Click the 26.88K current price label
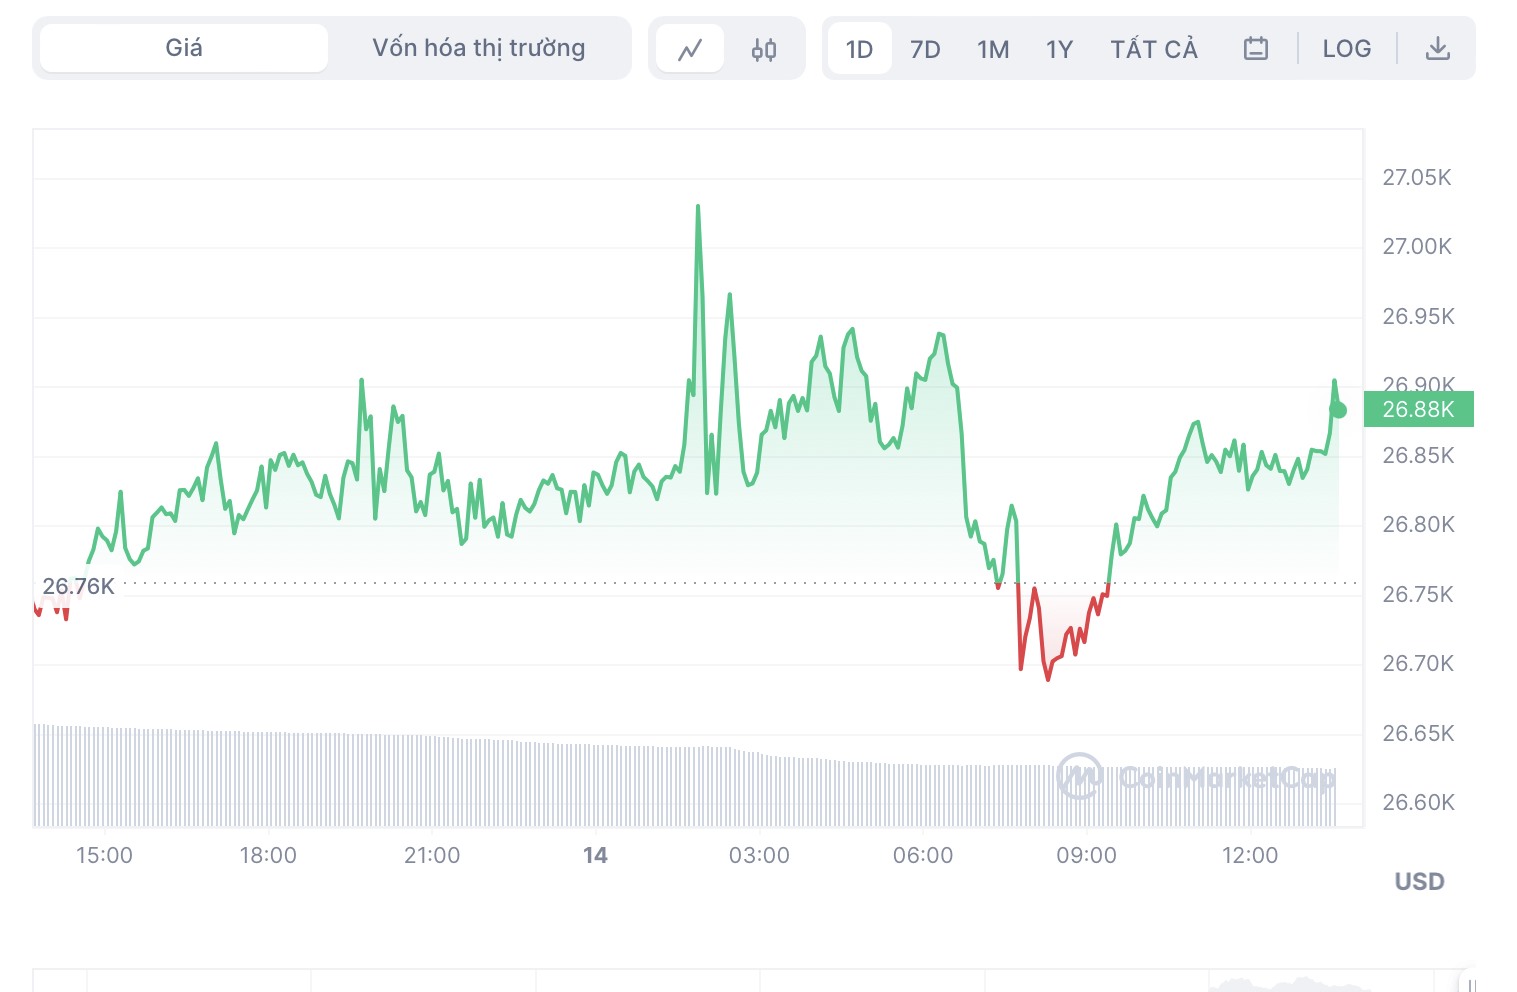 point(1418,409)
